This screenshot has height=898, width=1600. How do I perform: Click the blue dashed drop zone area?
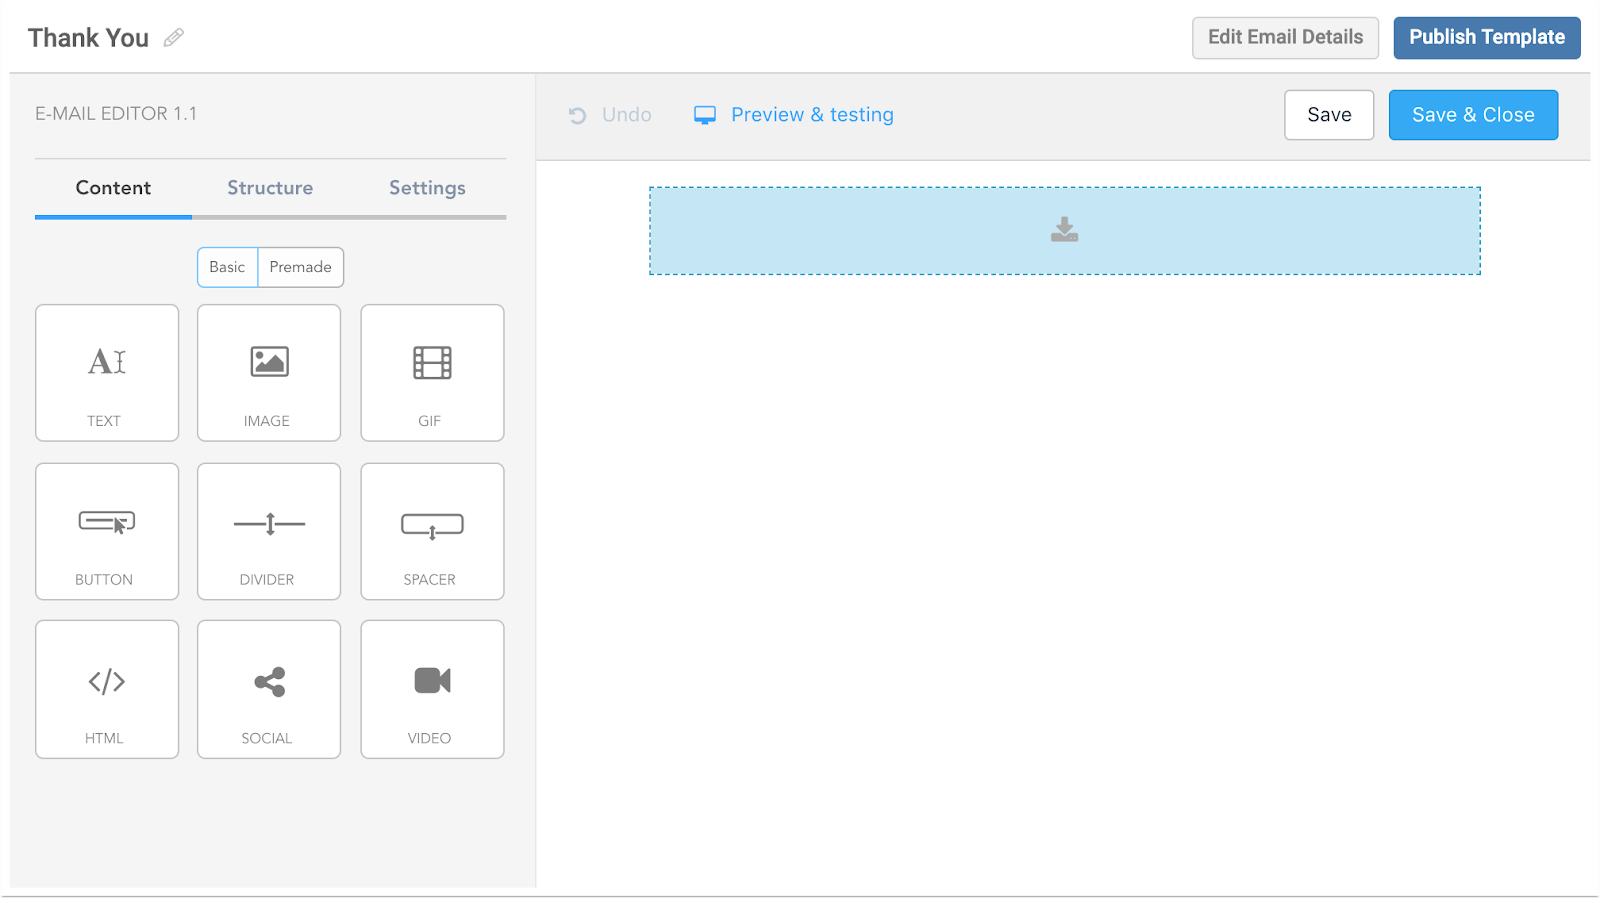[1065, 231]
